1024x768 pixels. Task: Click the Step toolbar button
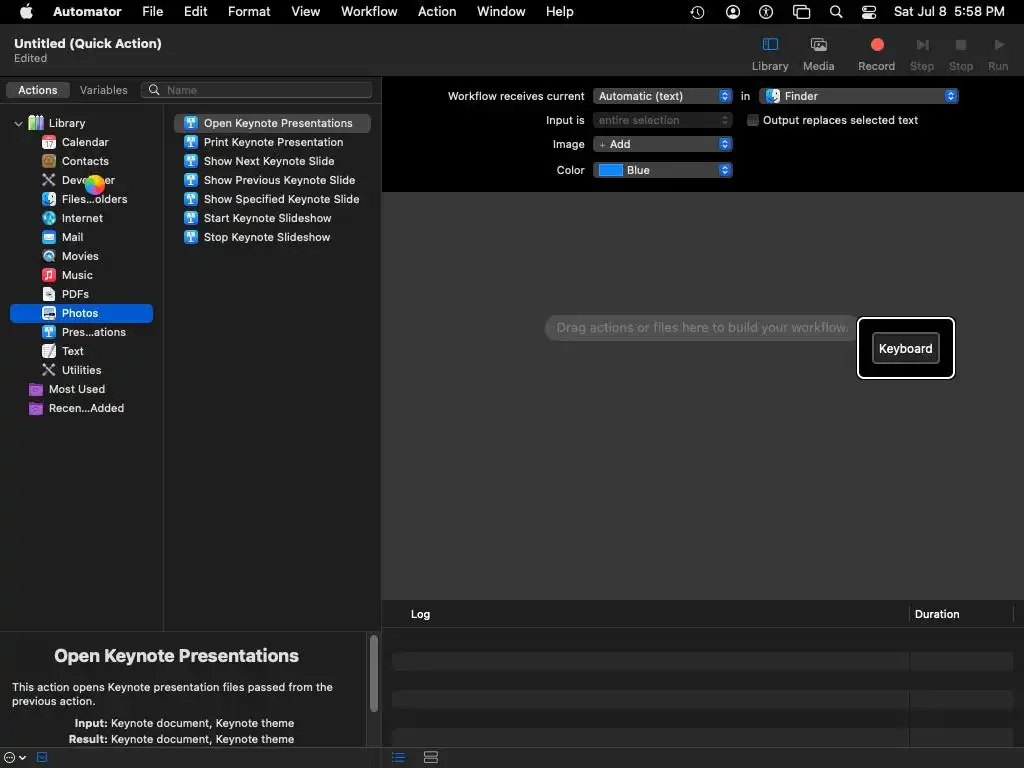point(921,54)
